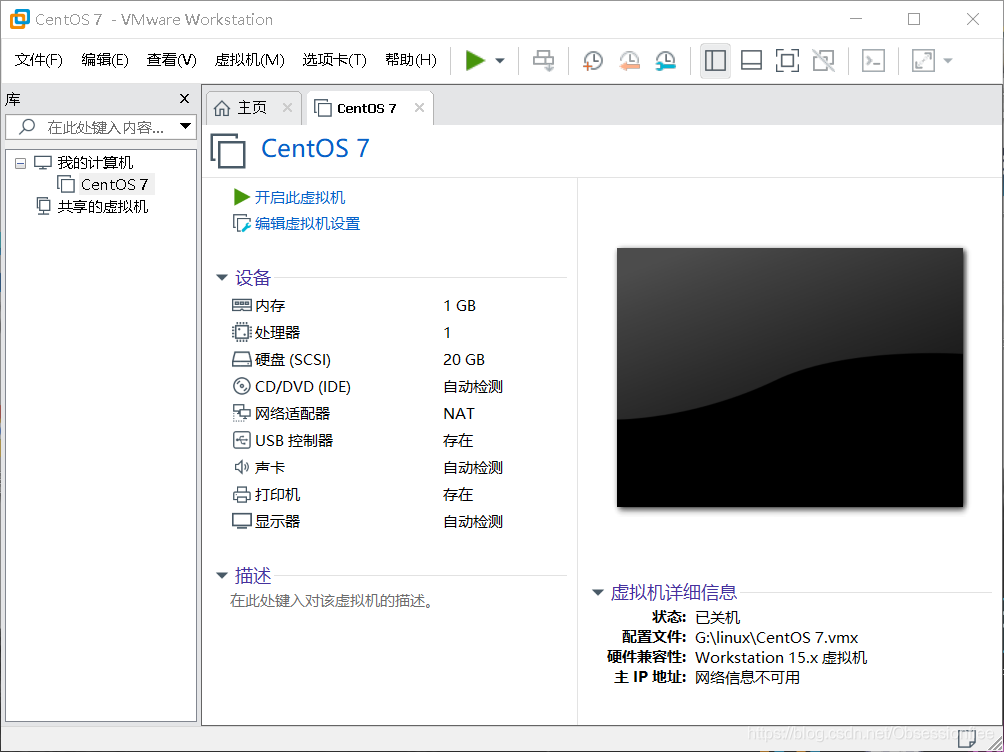This screenshot has width=1004, height=752.
Task: Toggle the thumbnail bar view icon
Action: coord(751,61)
